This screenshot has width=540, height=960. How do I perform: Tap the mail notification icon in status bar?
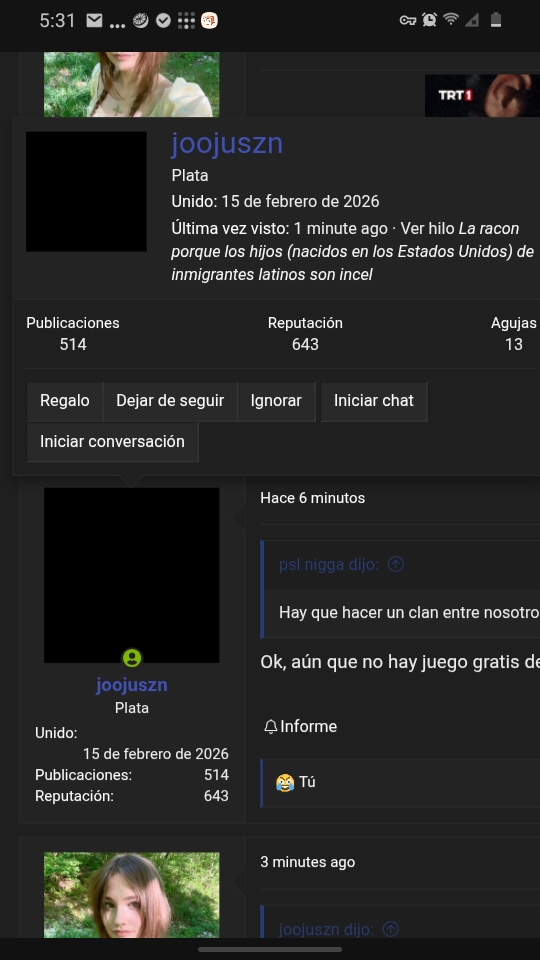coord(94,21)
